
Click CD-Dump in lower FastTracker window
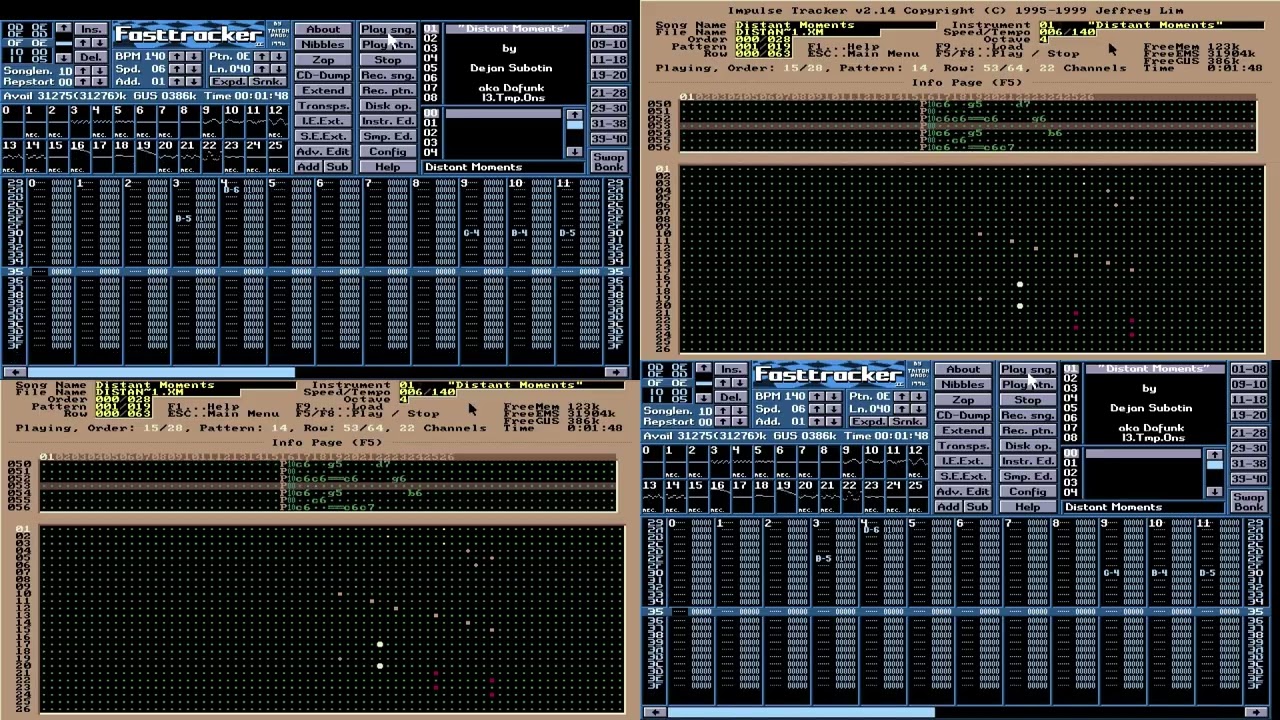tap(963, 415)
